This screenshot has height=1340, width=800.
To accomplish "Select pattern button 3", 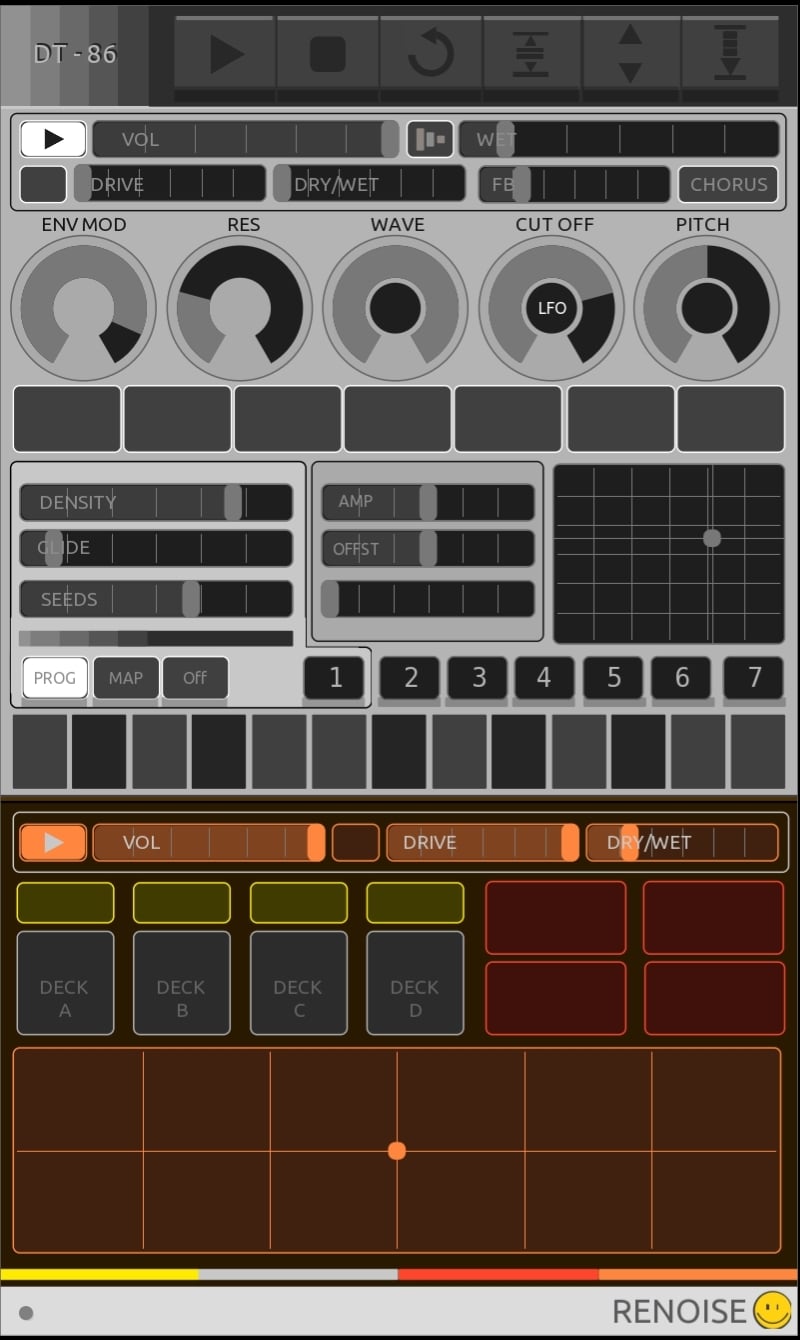I will (x=478, y=677).
